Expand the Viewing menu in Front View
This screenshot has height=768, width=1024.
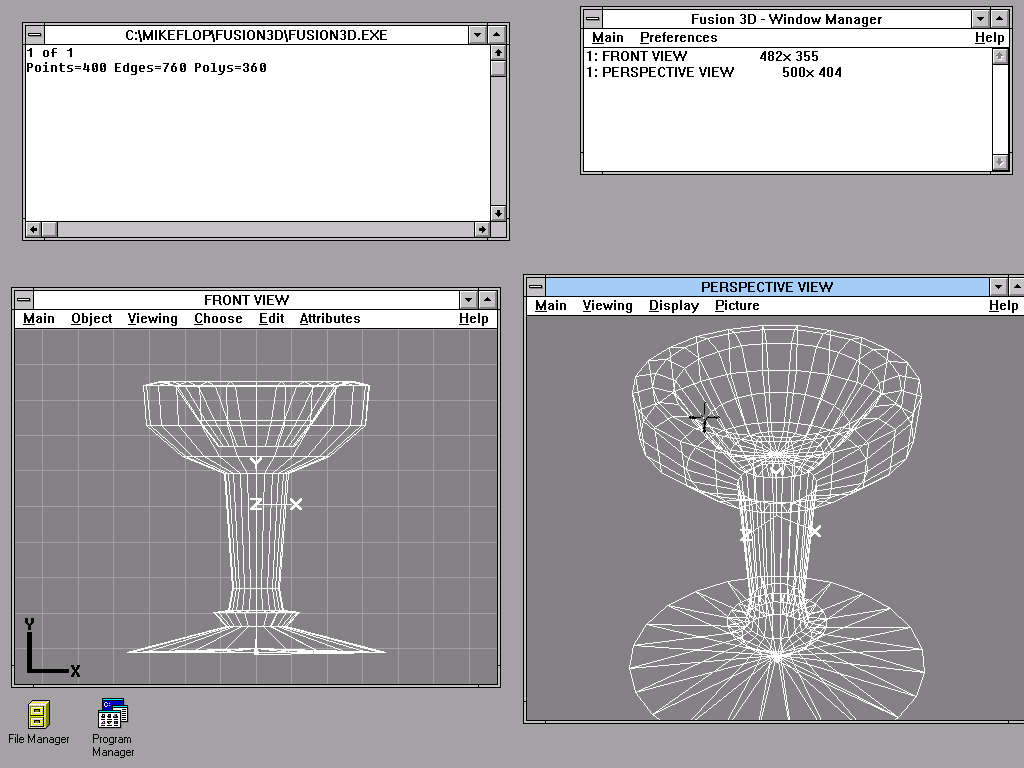[152, 319]
